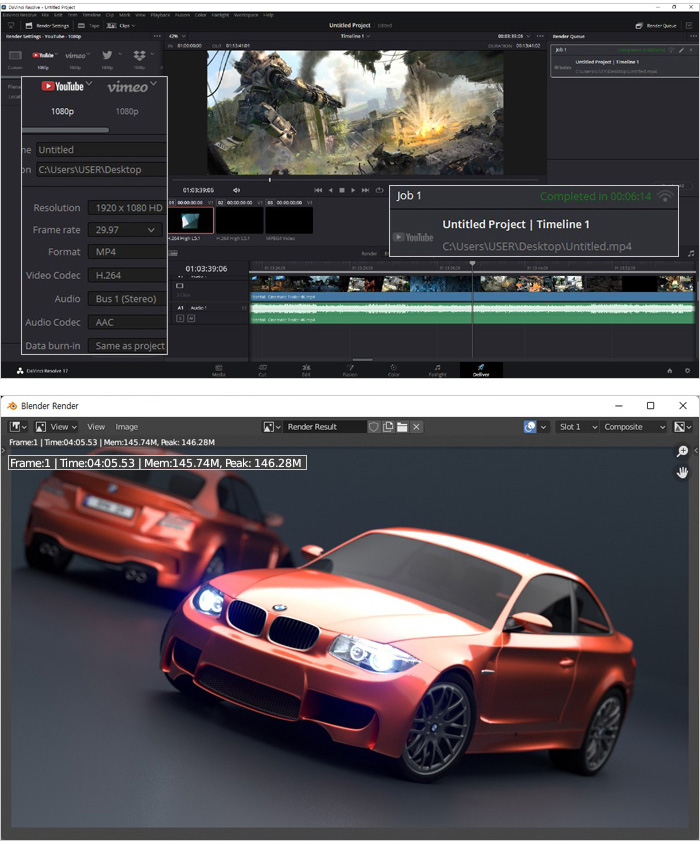Screen dimensions: 700x844
Task: Expand the Twitter preset options arrow
Action: tap(120, 54)
